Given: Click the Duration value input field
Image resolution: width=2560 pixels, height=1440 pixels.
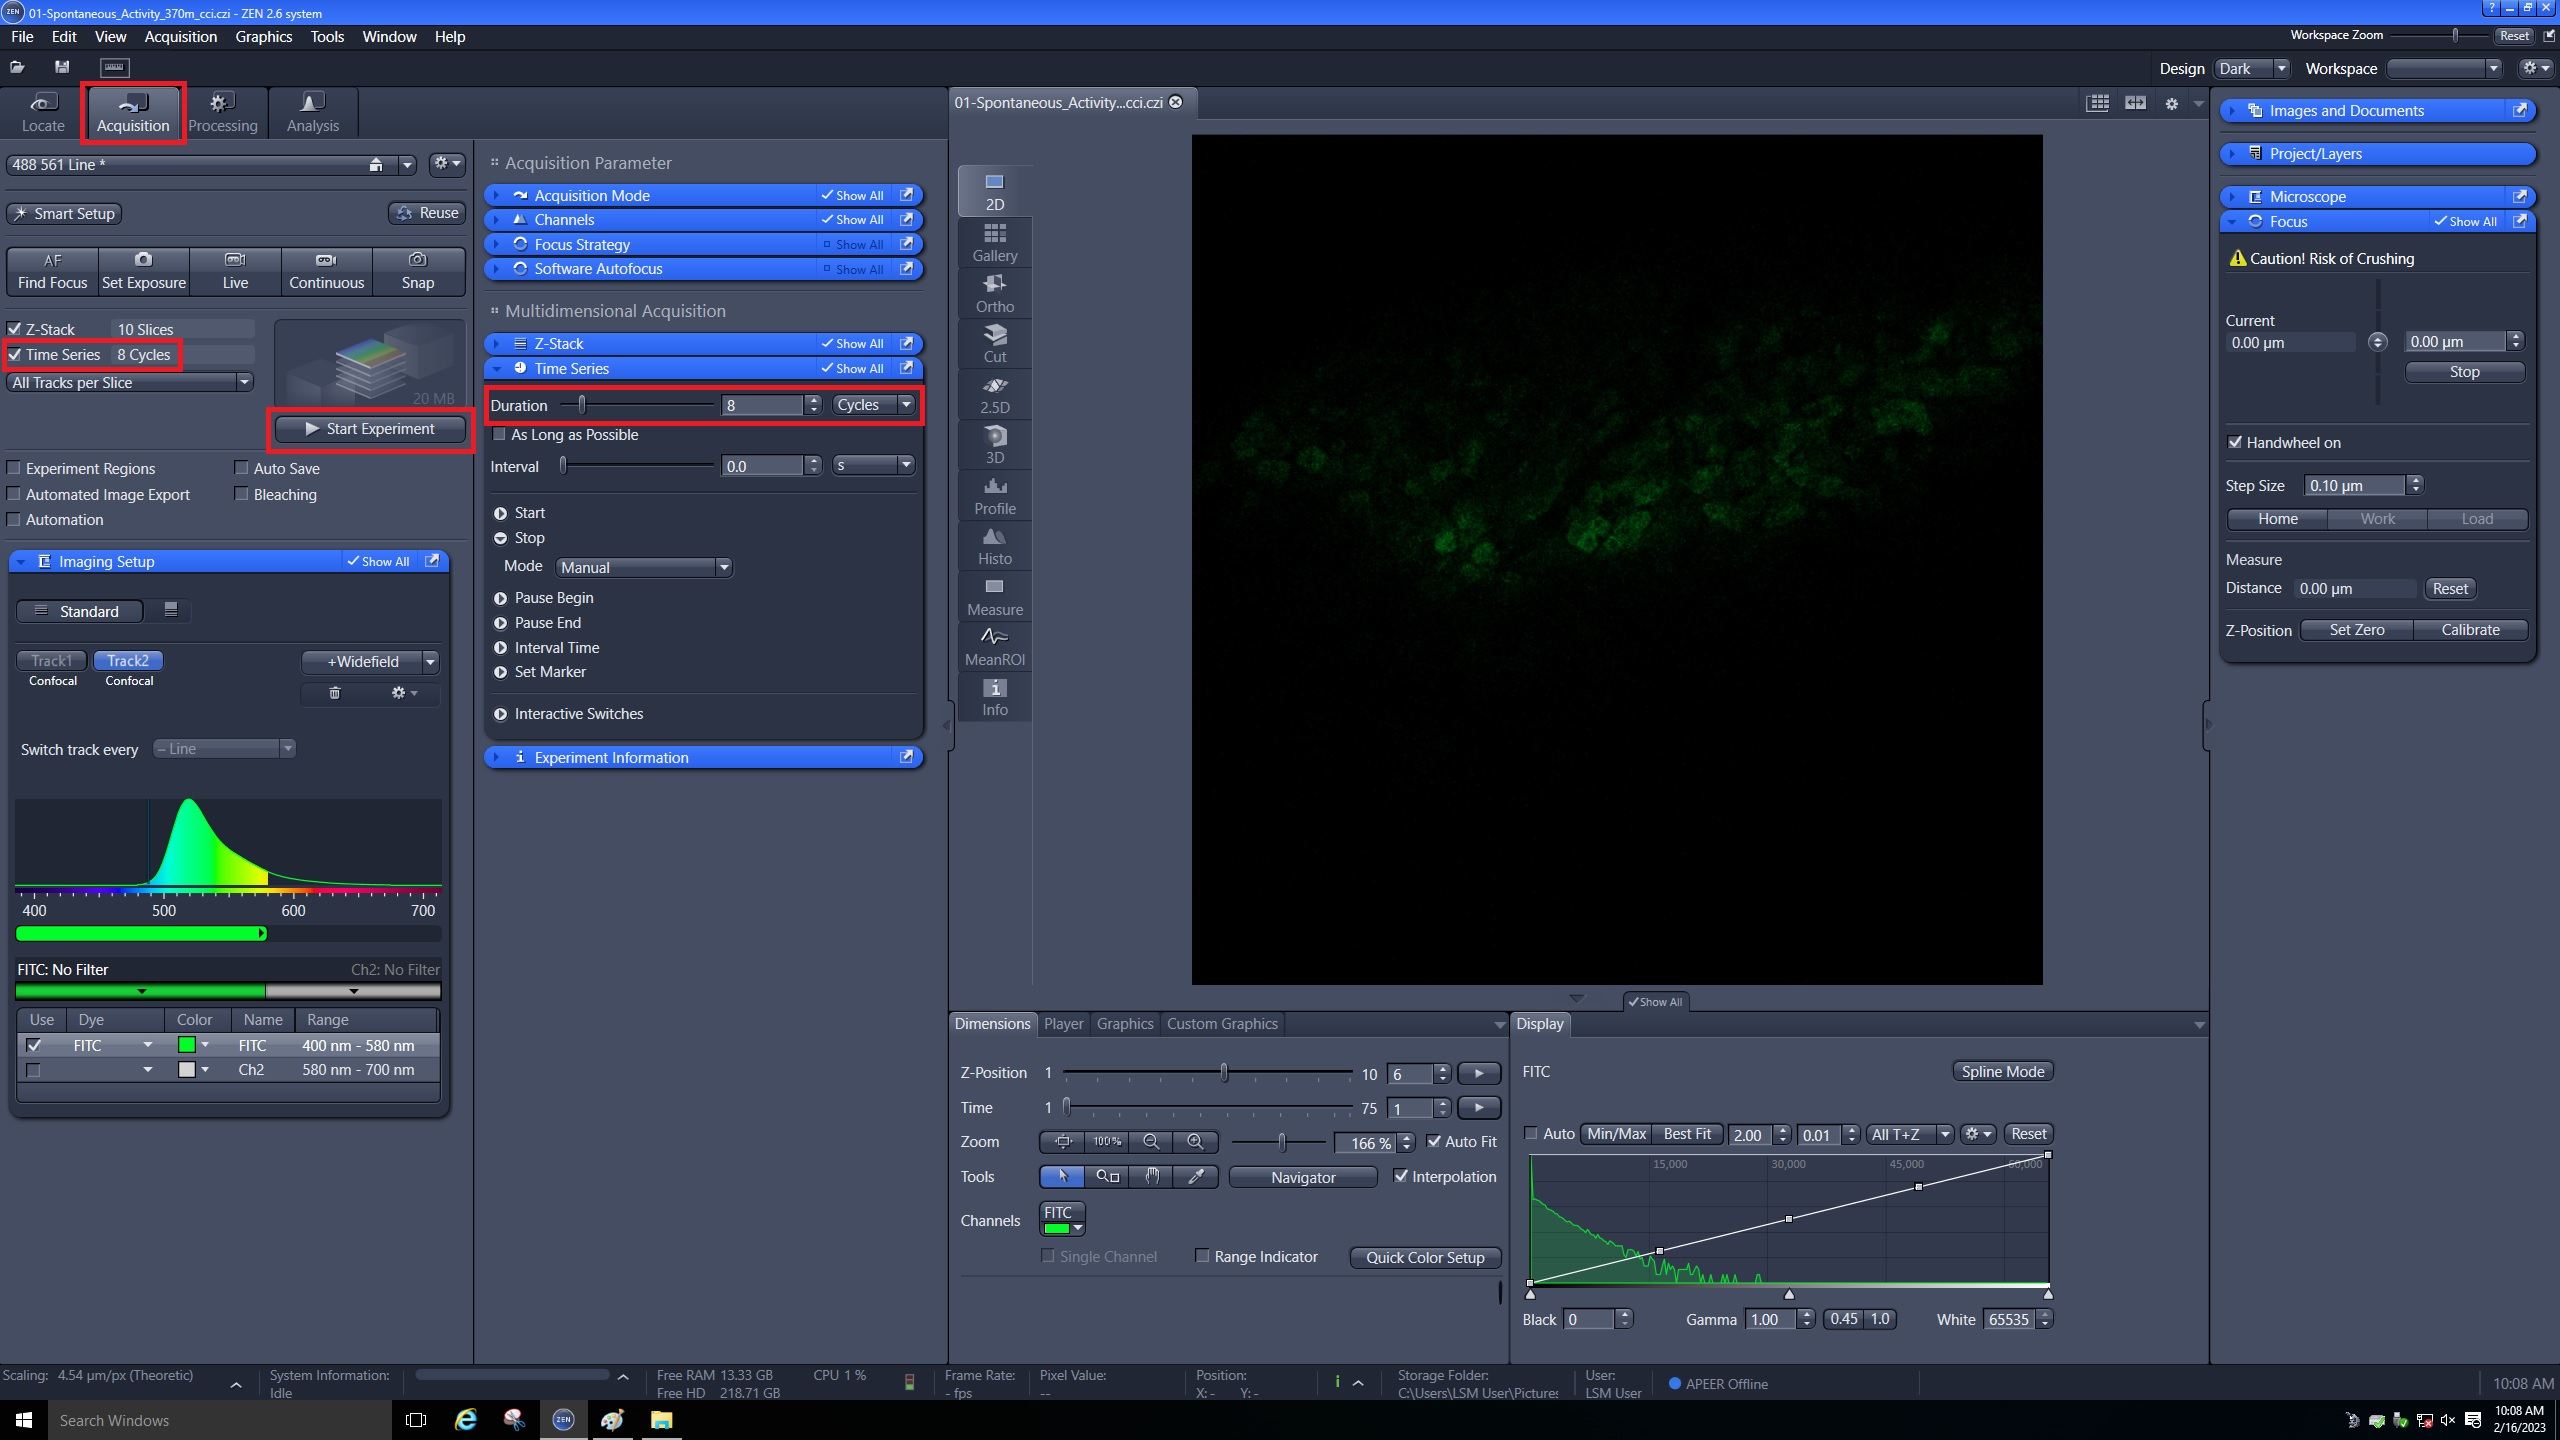Looking at the screenshot, I should pos(762,405).
